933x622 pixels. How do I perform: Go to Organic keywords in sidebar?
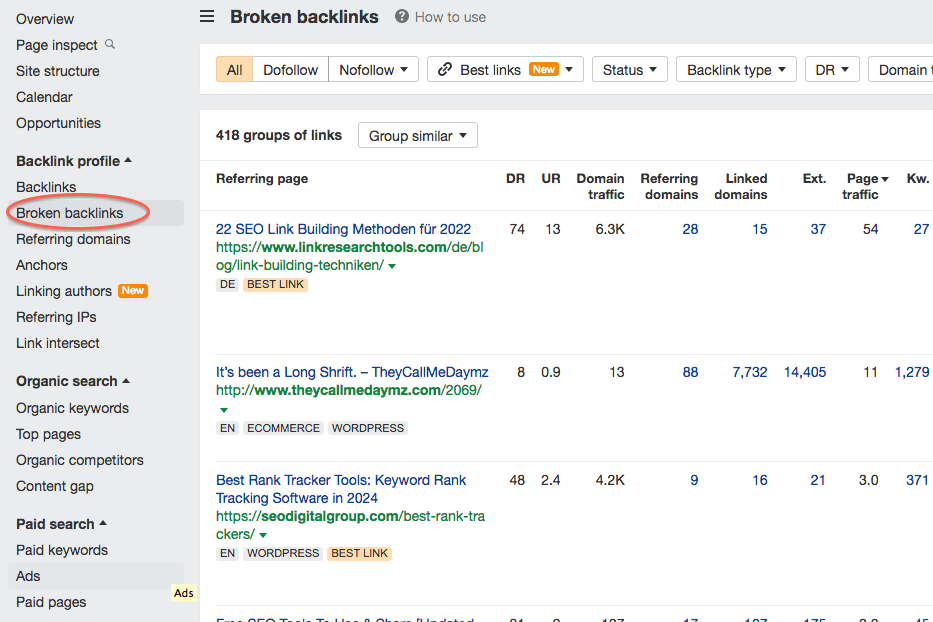[72, 408]
